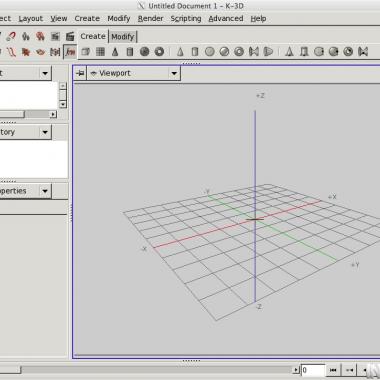This screenshot has height=380, width=380.
Task: Click the timeline slider track at bottom
Action: pyautogui.click(x=157, y=370)
